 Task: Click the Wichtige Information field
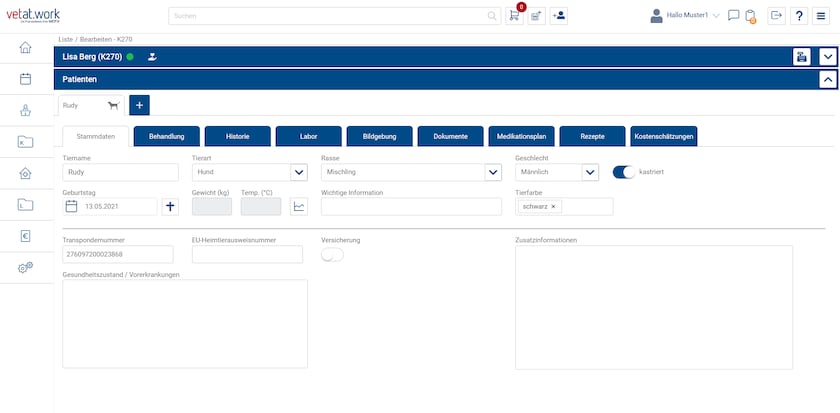pyautogui.click(x=411, y=207)
